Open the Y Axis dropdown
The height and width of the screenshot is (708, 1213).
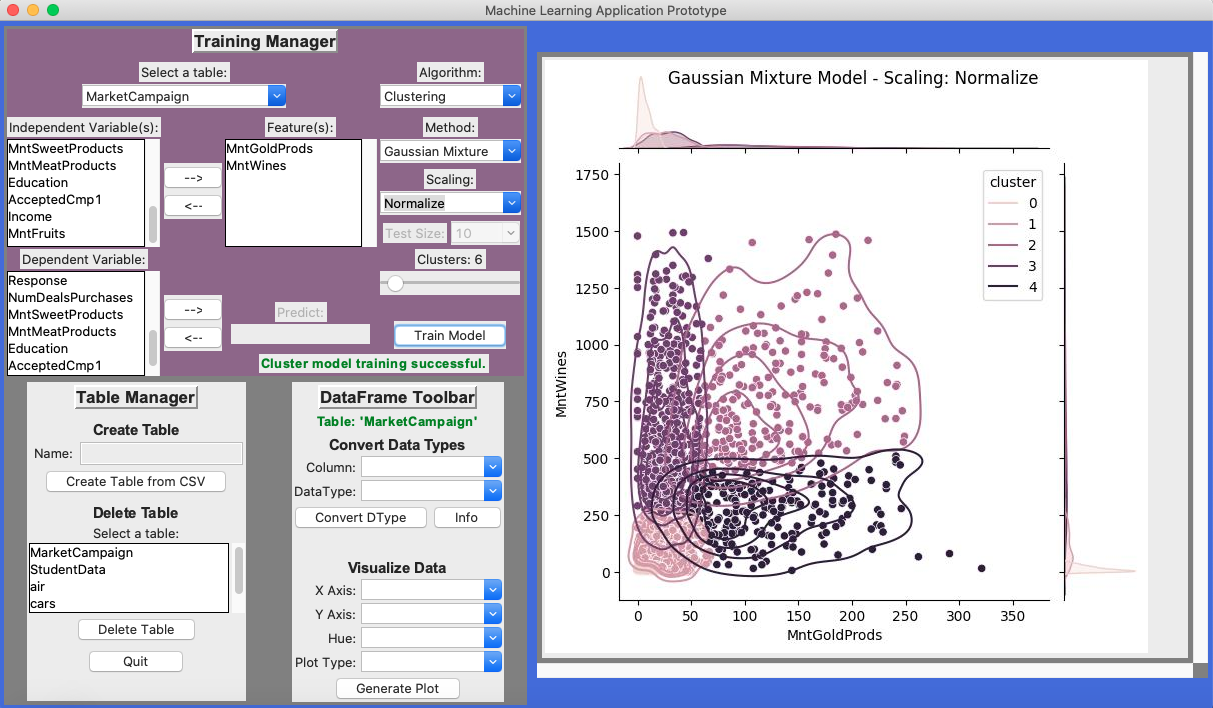coord(431,613)
